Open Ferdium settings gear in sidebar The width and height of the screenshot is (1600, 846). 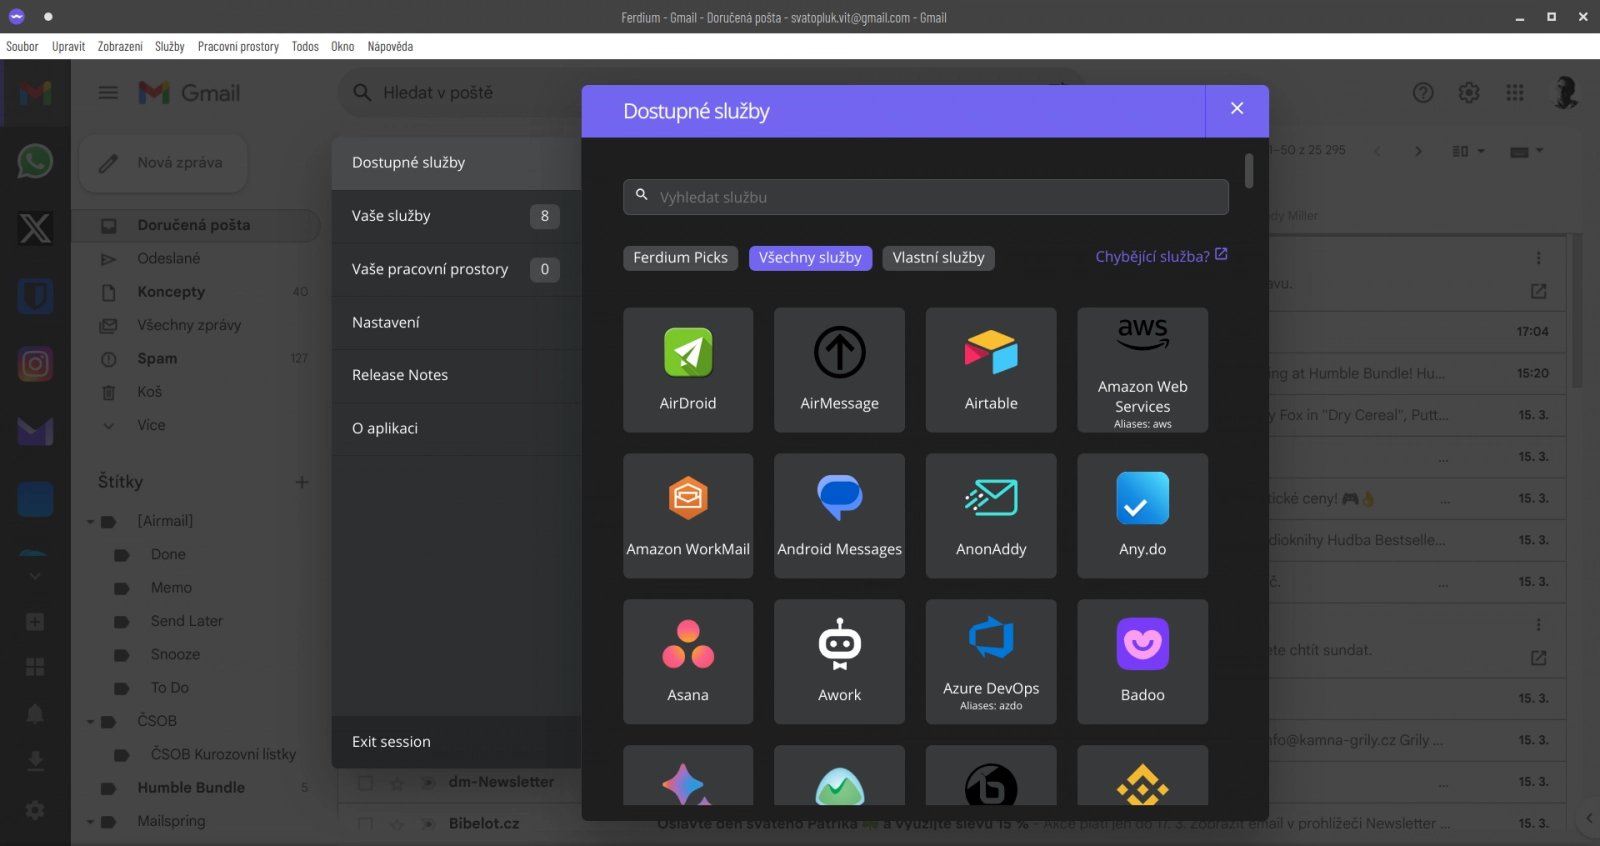coord(35,810)
